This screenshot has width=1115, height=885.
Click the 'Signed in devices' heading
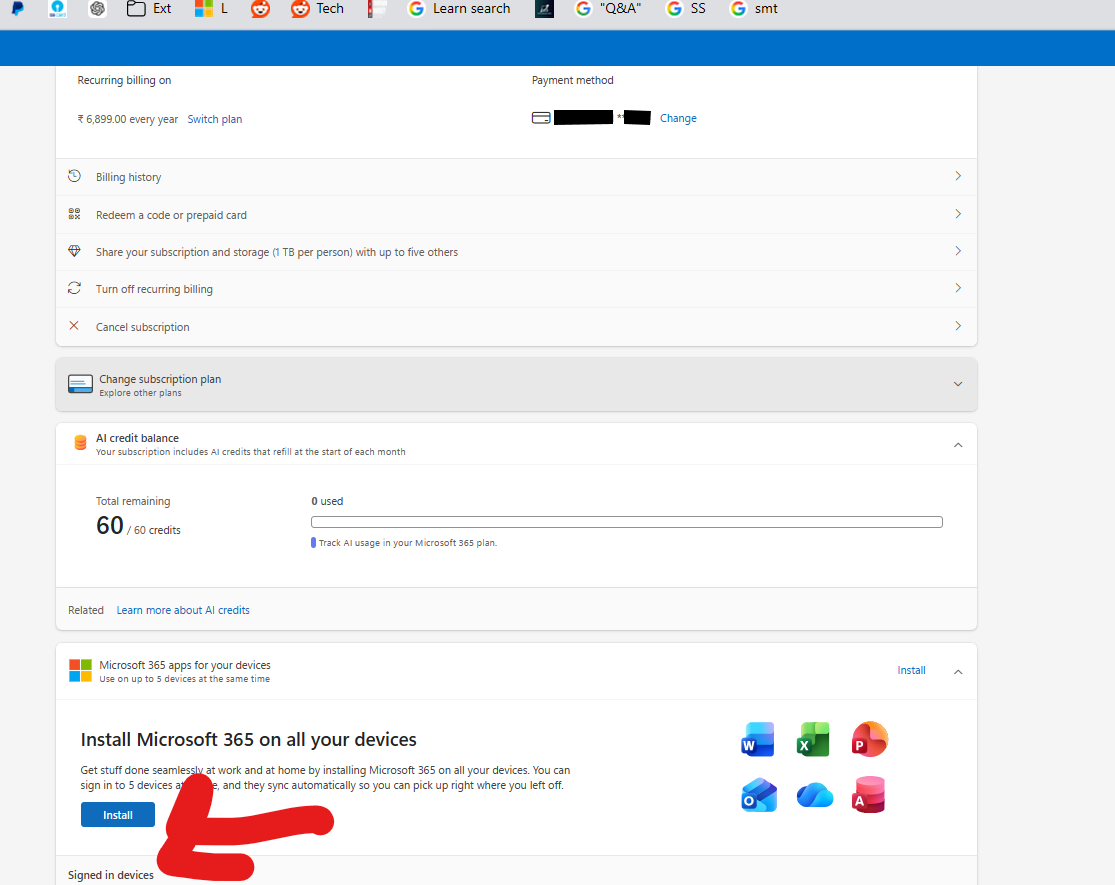coord(111,875)
